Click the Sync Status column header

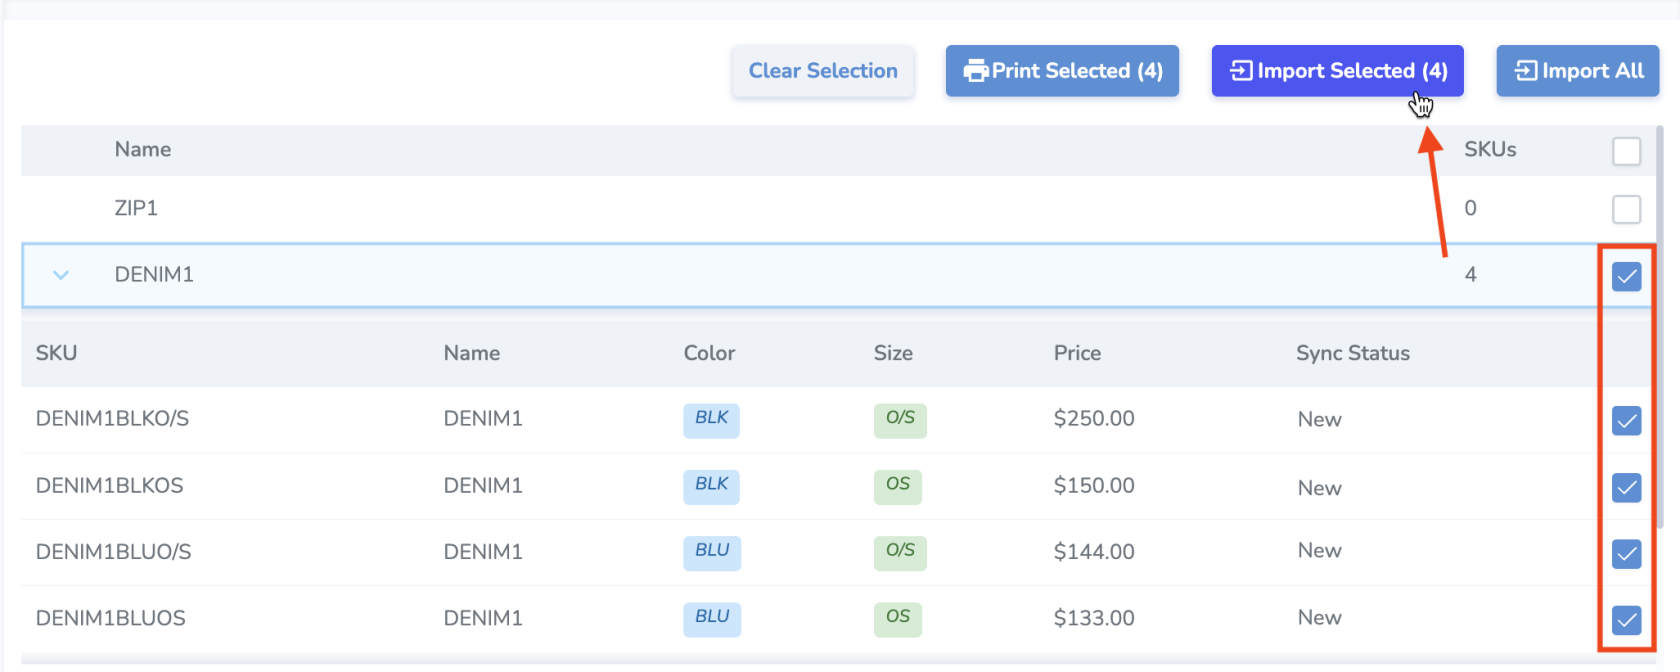coord(1352,353)
